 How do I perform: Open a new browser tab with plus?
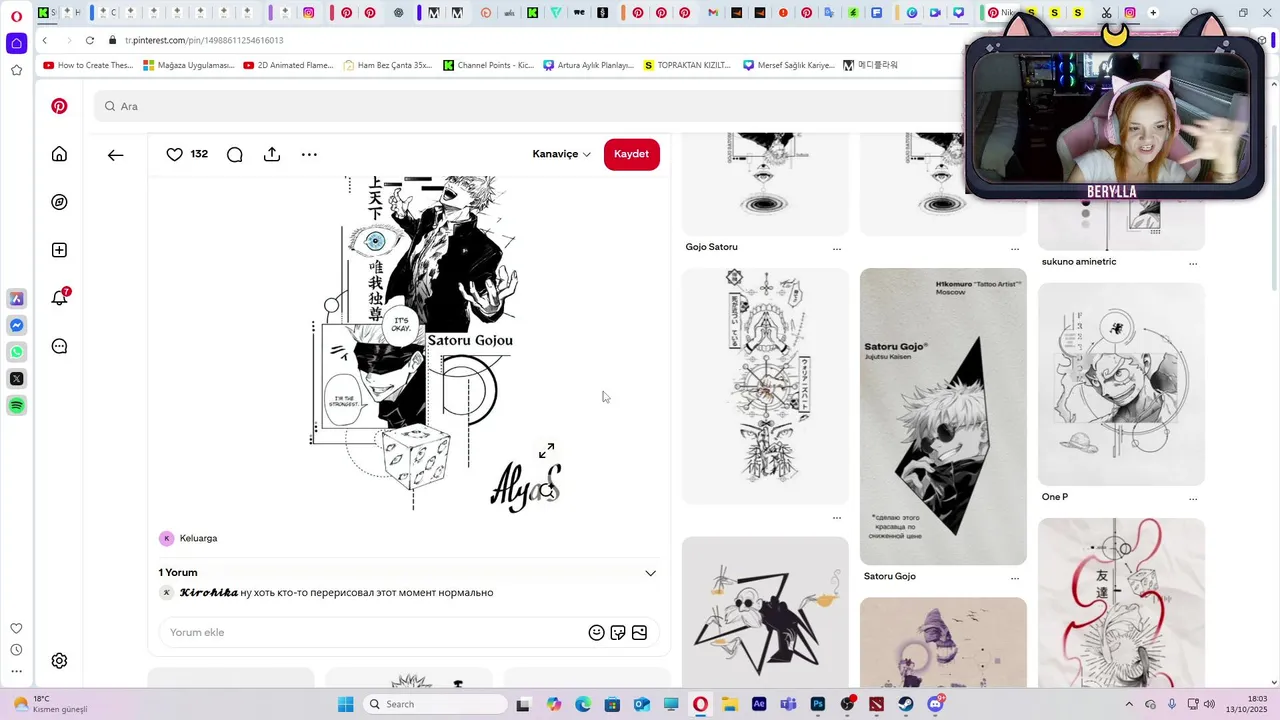(1153, 13)
